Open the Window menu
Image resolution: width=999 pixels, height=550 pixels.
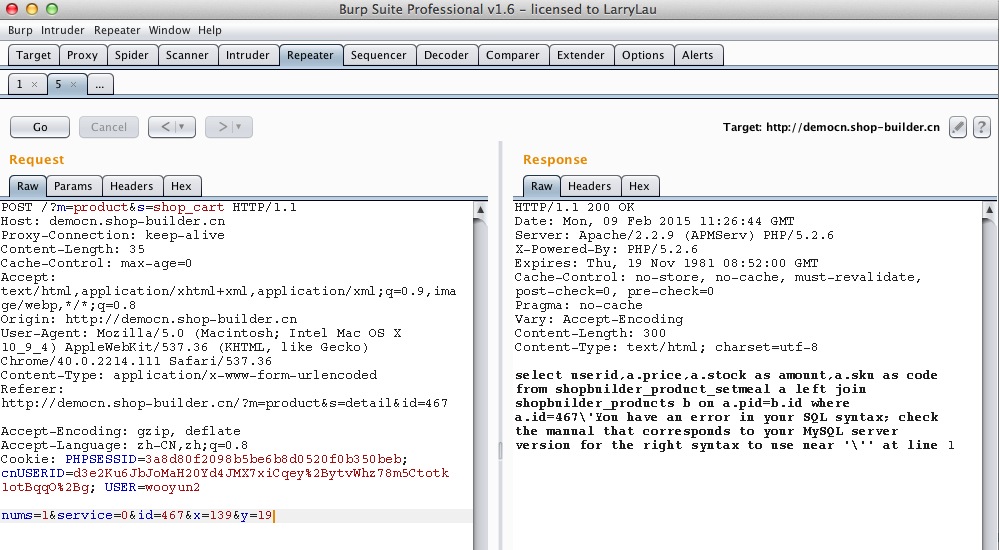(169, 30)
